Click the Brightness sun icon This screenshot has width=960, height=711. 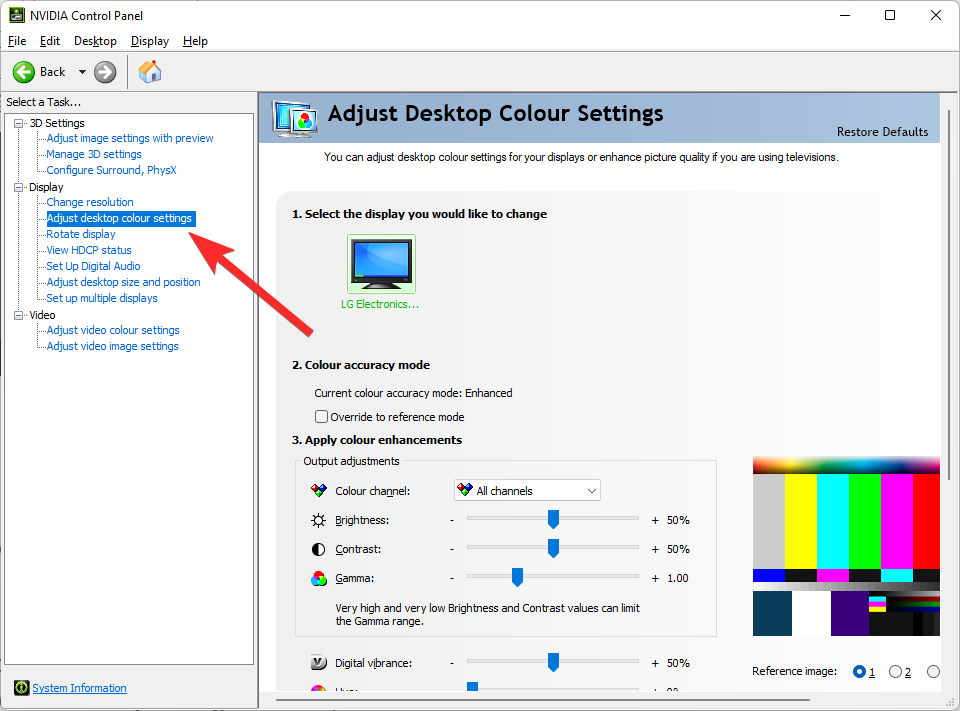point(318,519)
